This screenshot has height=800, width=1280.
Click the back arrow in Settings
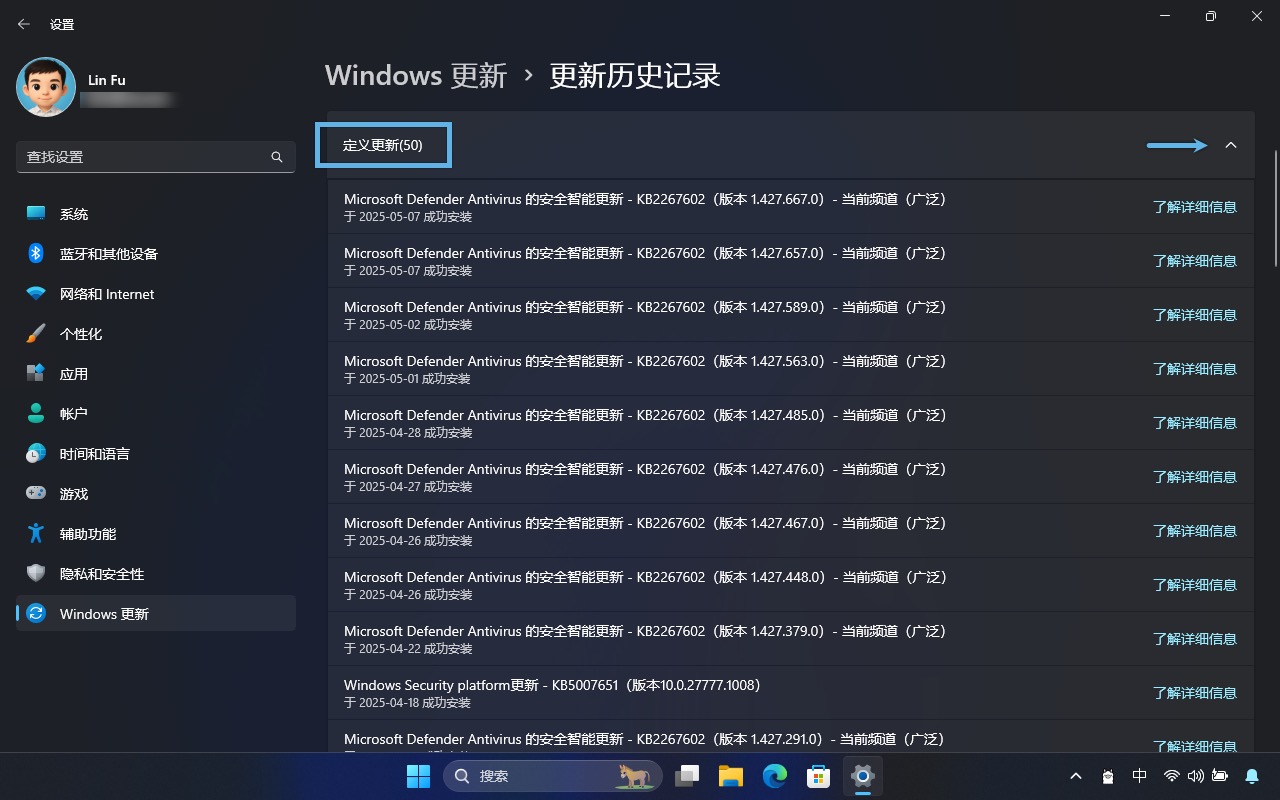tap(24, 24)
